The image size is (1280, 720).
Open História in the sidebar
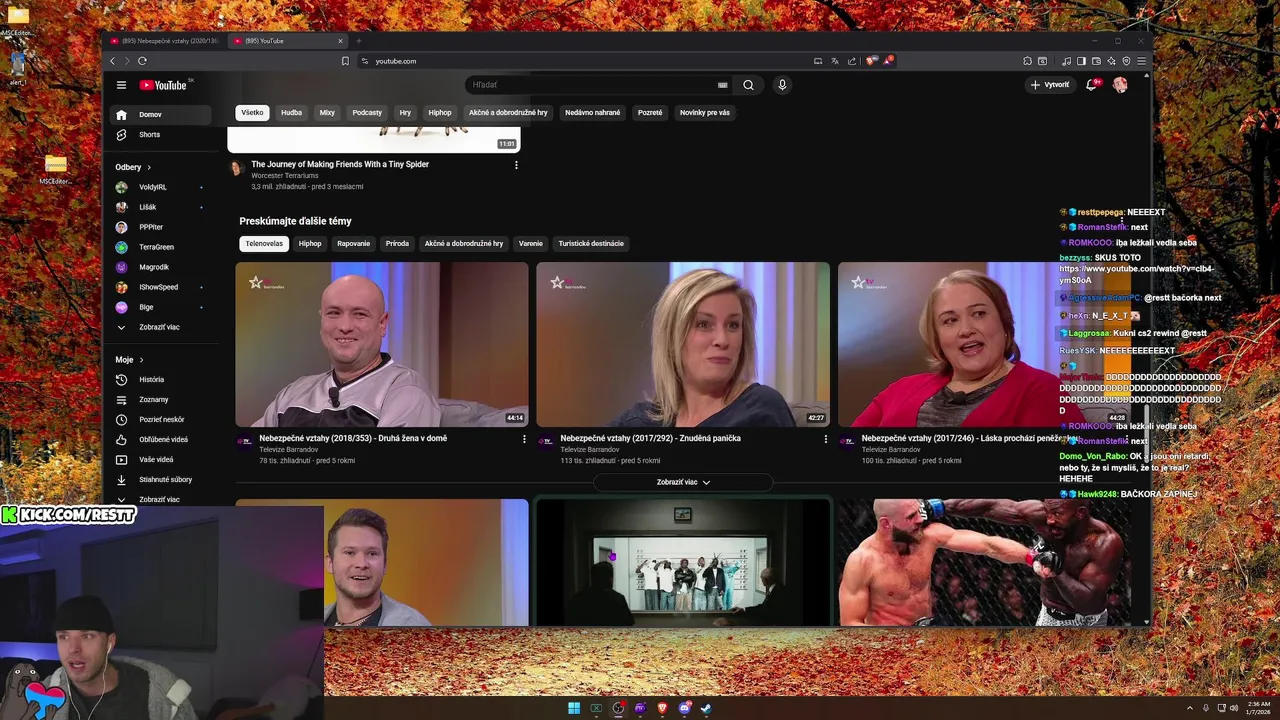click(x=160, y=379)
